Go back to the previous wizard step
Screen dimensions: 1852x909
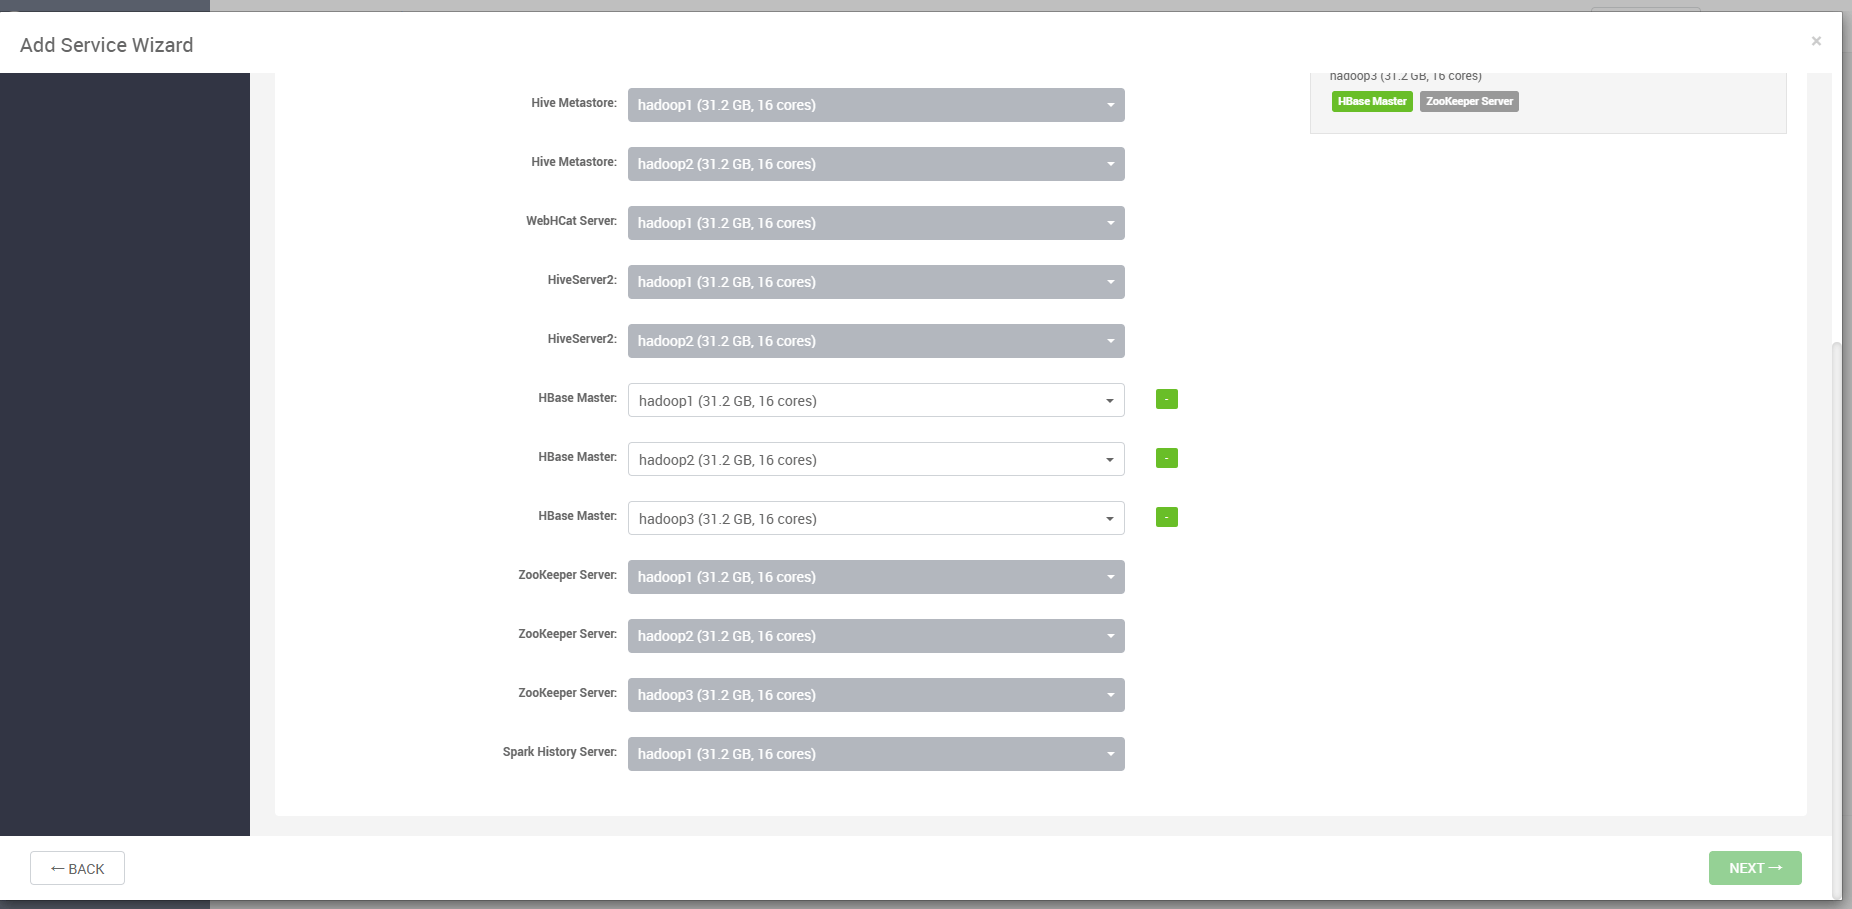[77, 868]
